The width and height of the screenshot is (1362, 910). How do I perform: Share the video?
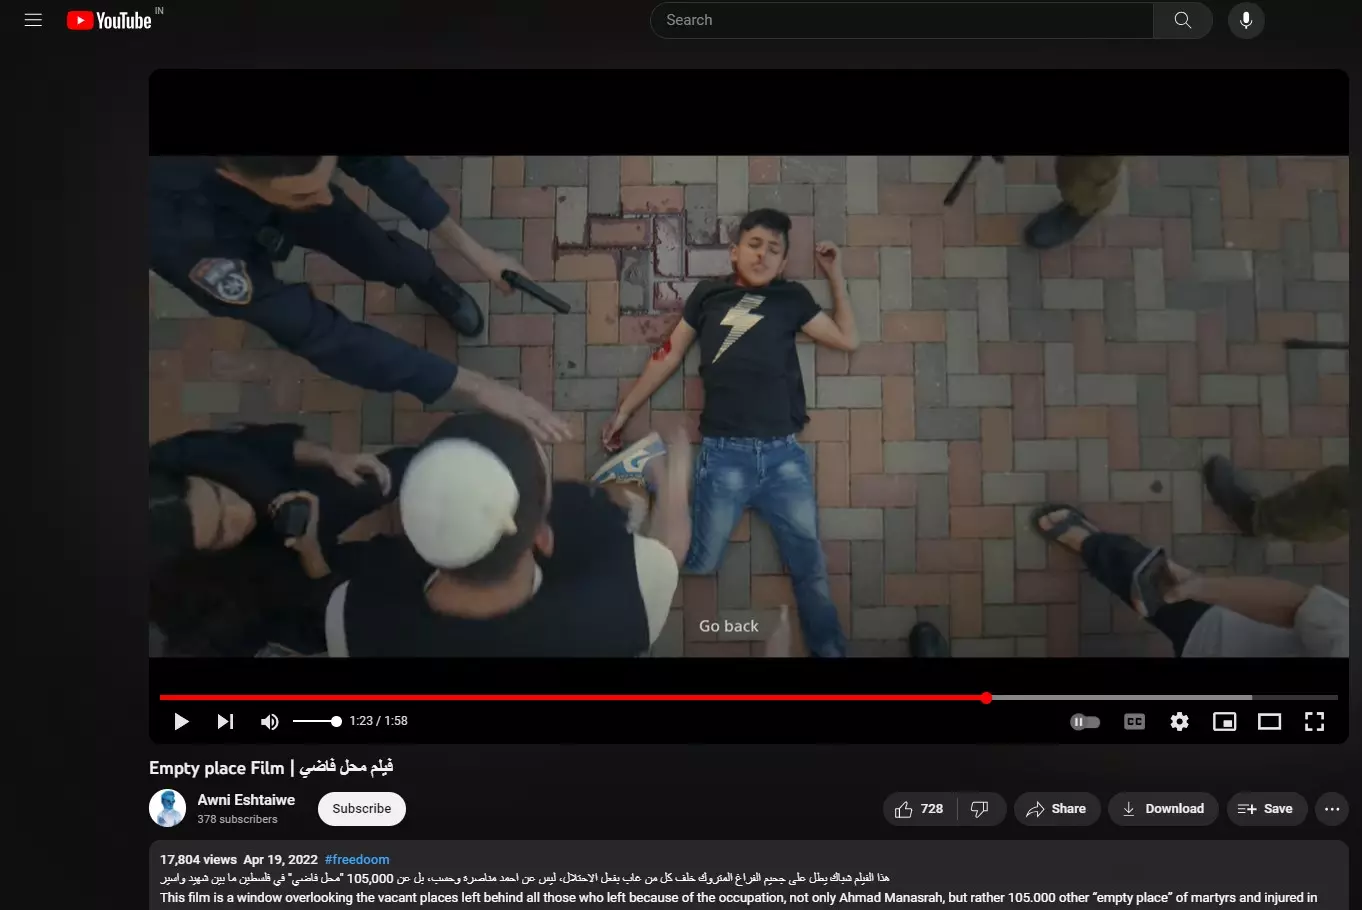click(x=1057, y=809)
